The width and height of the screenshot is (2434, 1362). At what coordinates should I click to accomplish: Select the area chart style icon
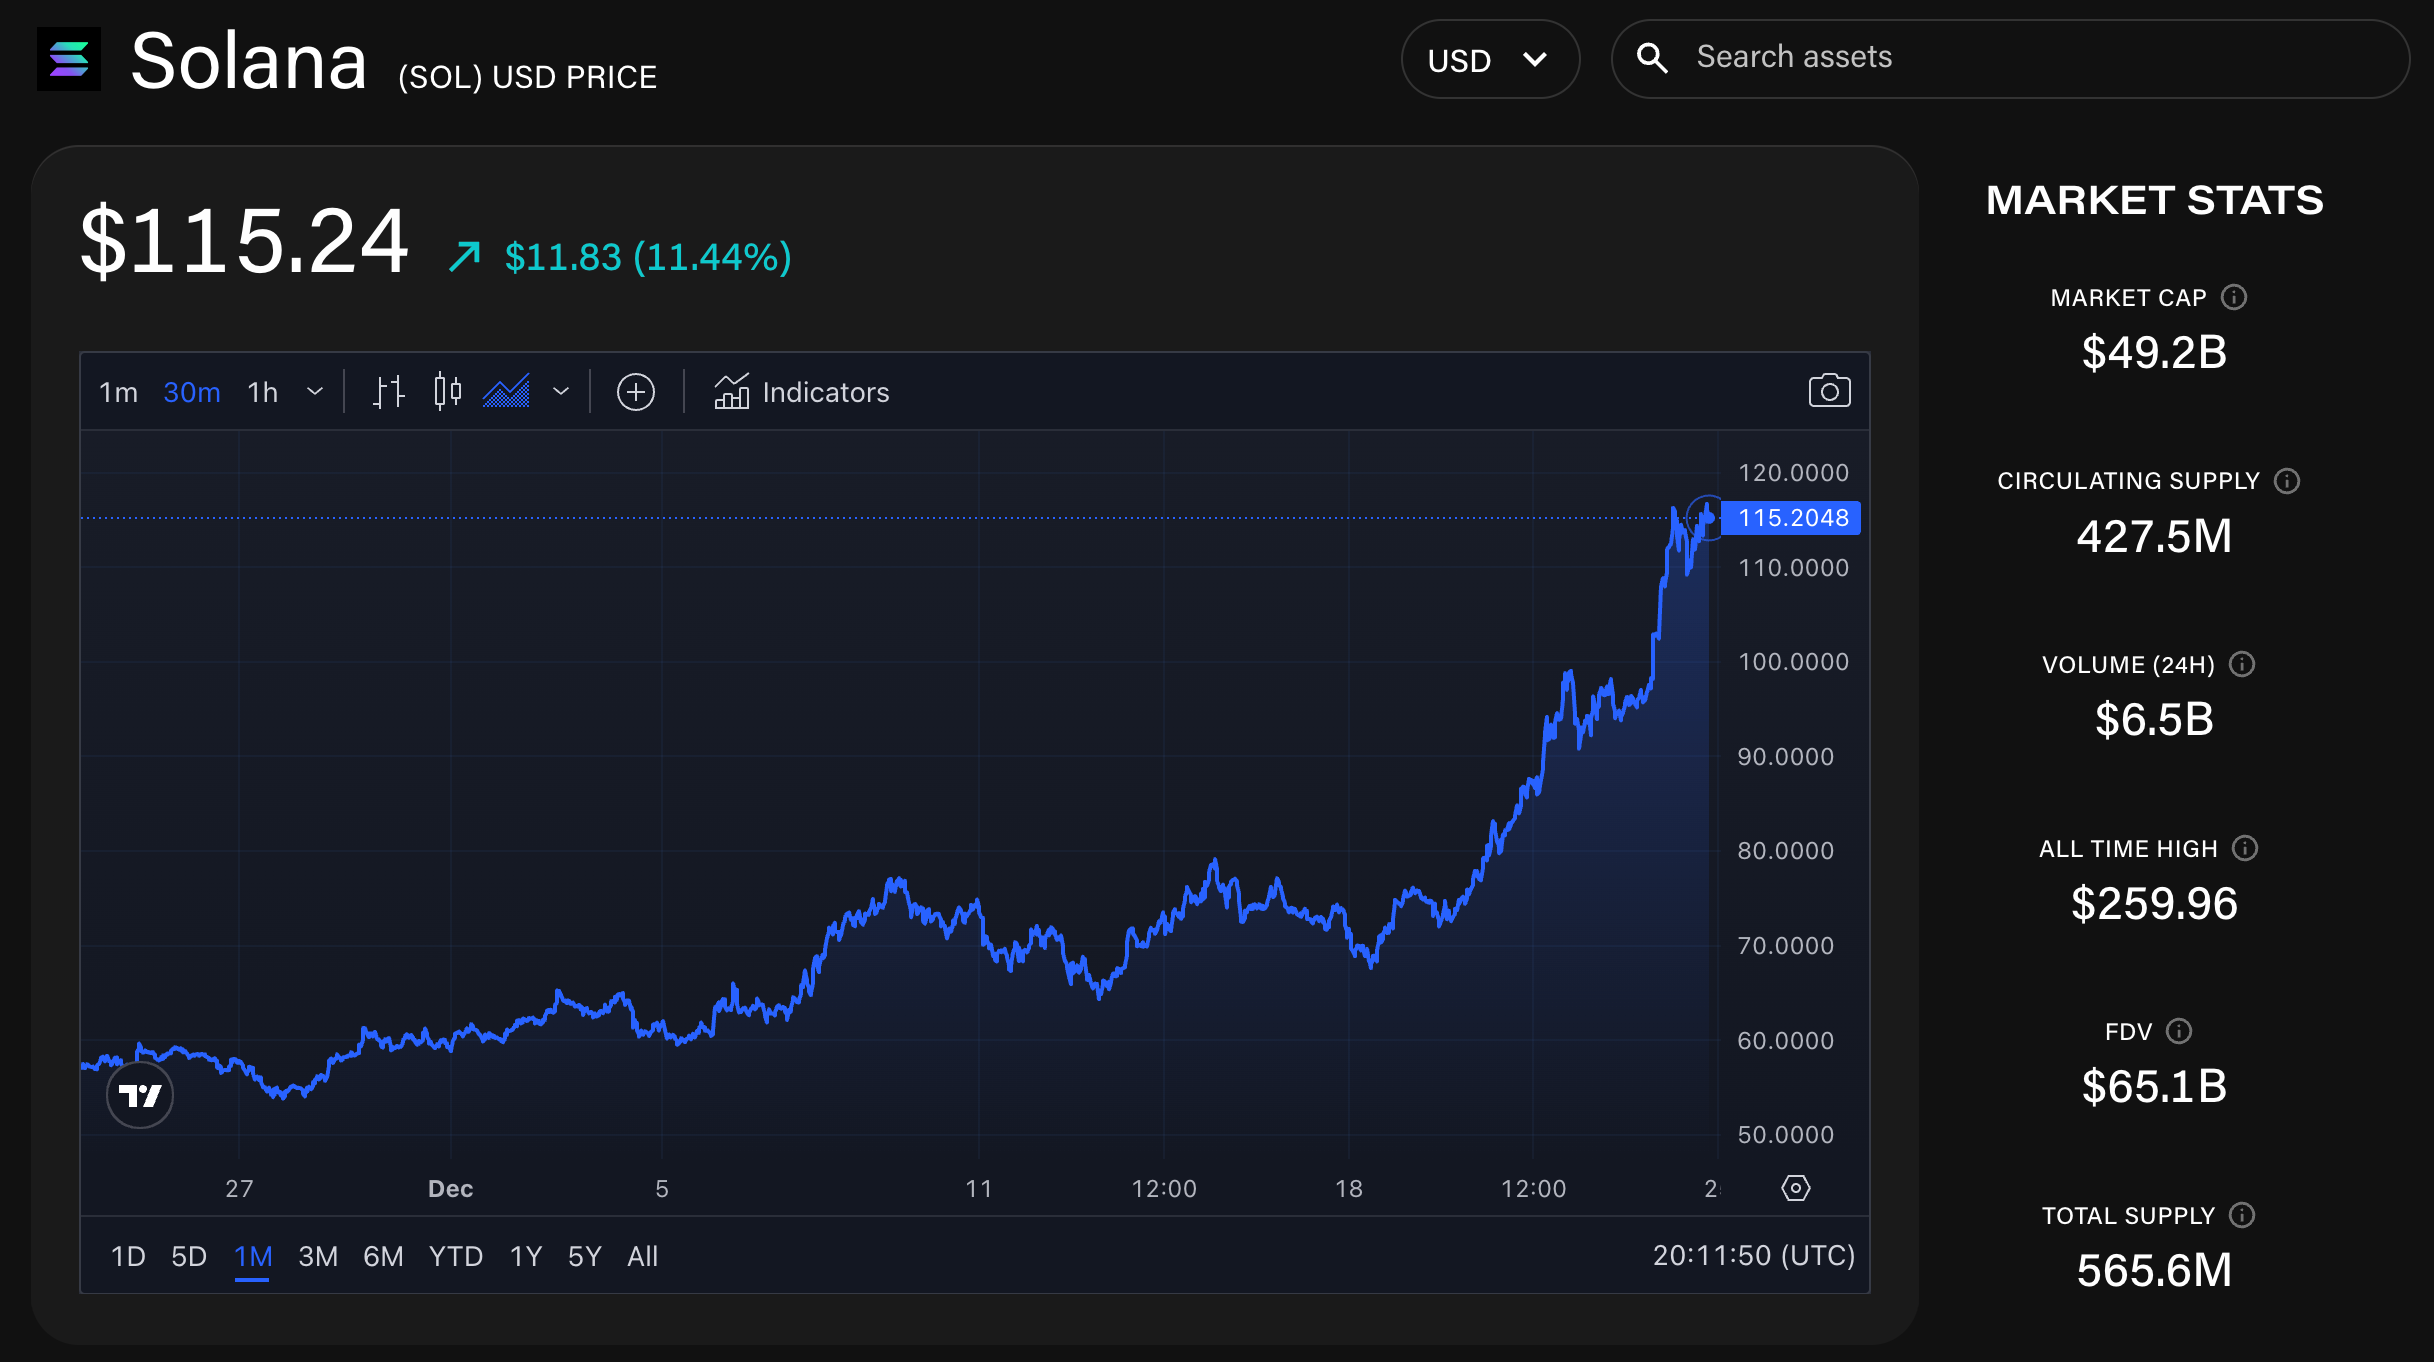(x=507, y=392)
